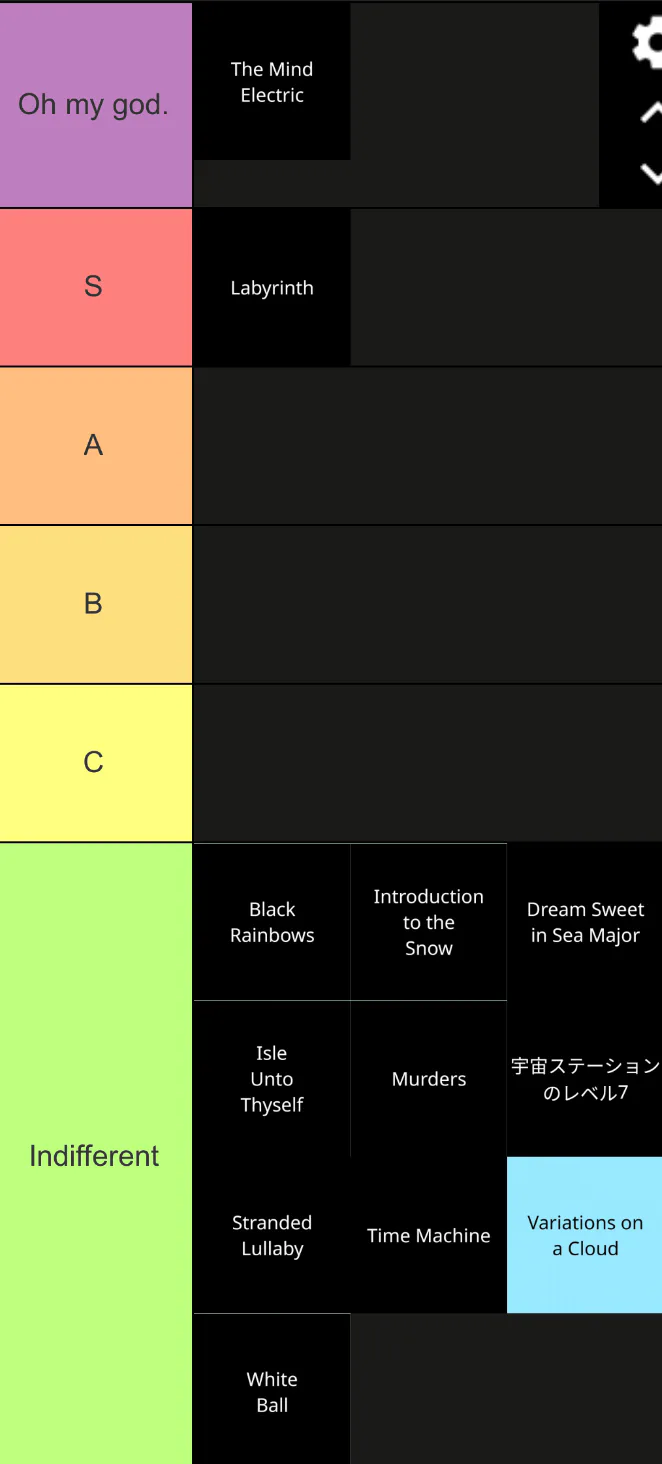Move the top tier row down
Image resolution: width=662 pixels, height=1464 pixels.
click(650, 174)
